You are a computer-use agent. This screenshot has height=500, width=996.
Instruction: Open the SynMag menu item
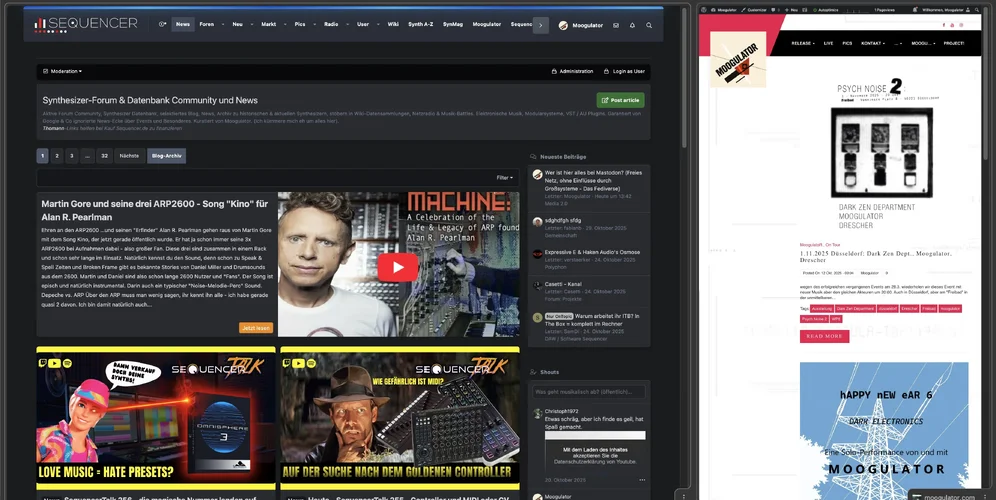(453, 25)
